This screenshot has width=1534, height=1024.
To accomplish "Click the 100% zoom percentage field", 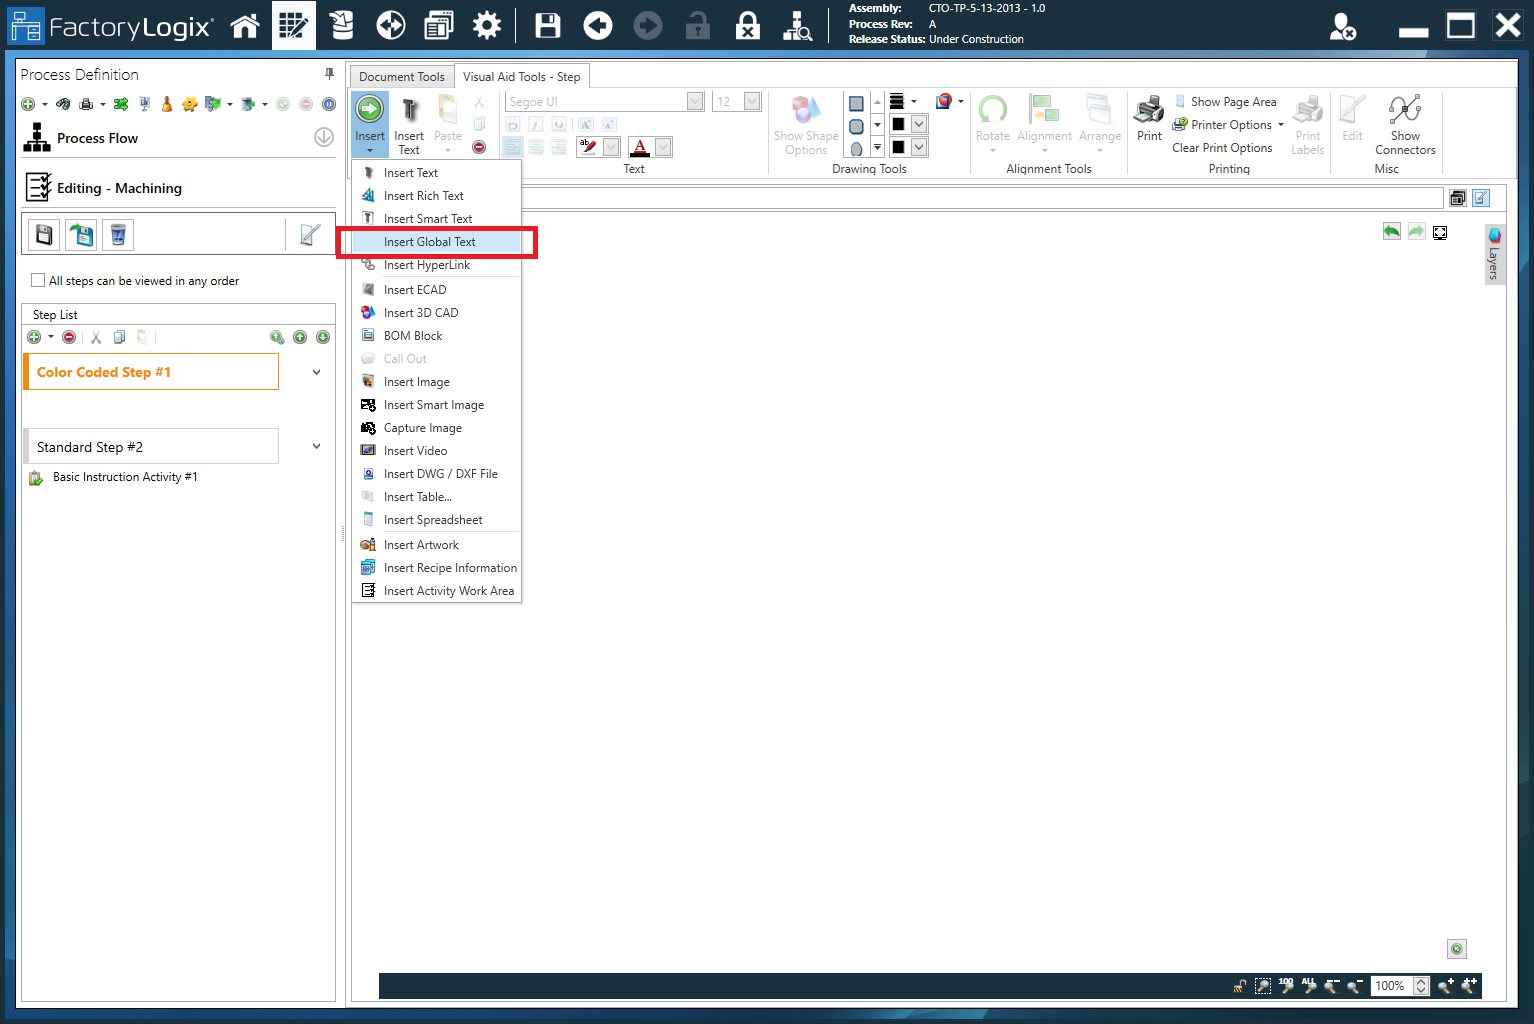I will [1393, 986].
